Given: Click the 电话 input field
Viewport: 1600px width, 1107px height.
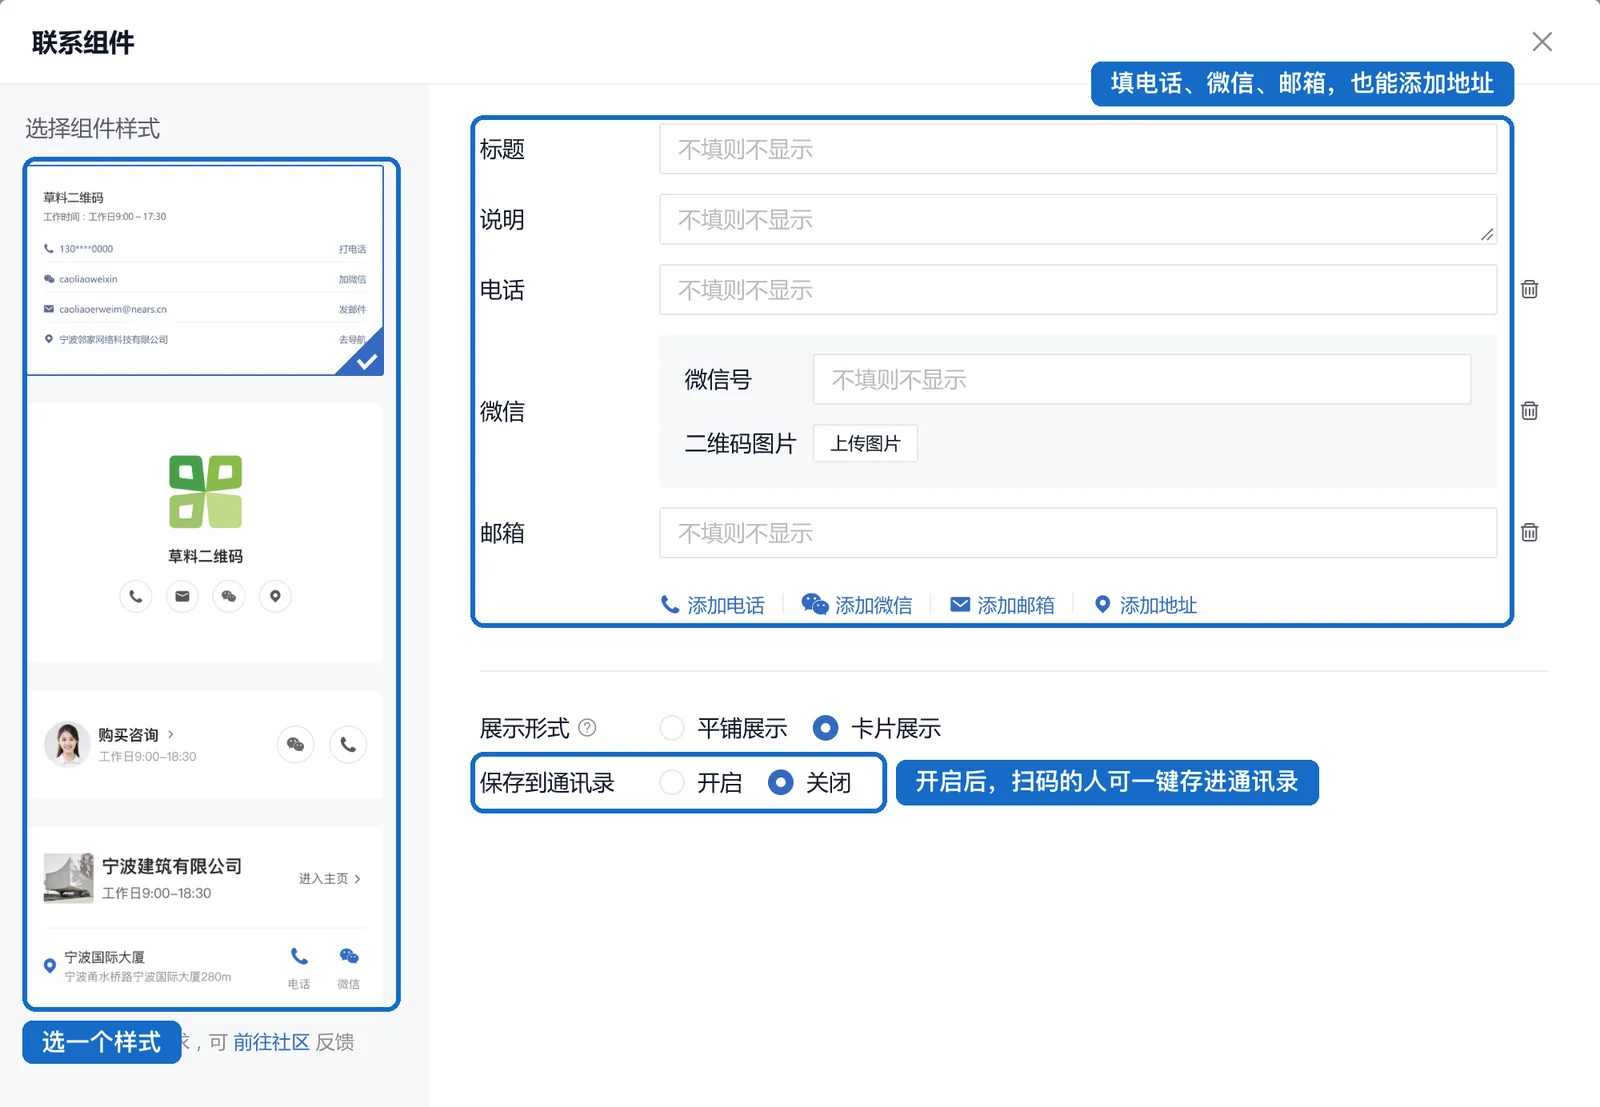Looking at the screenshot, I should [1078, 289].
